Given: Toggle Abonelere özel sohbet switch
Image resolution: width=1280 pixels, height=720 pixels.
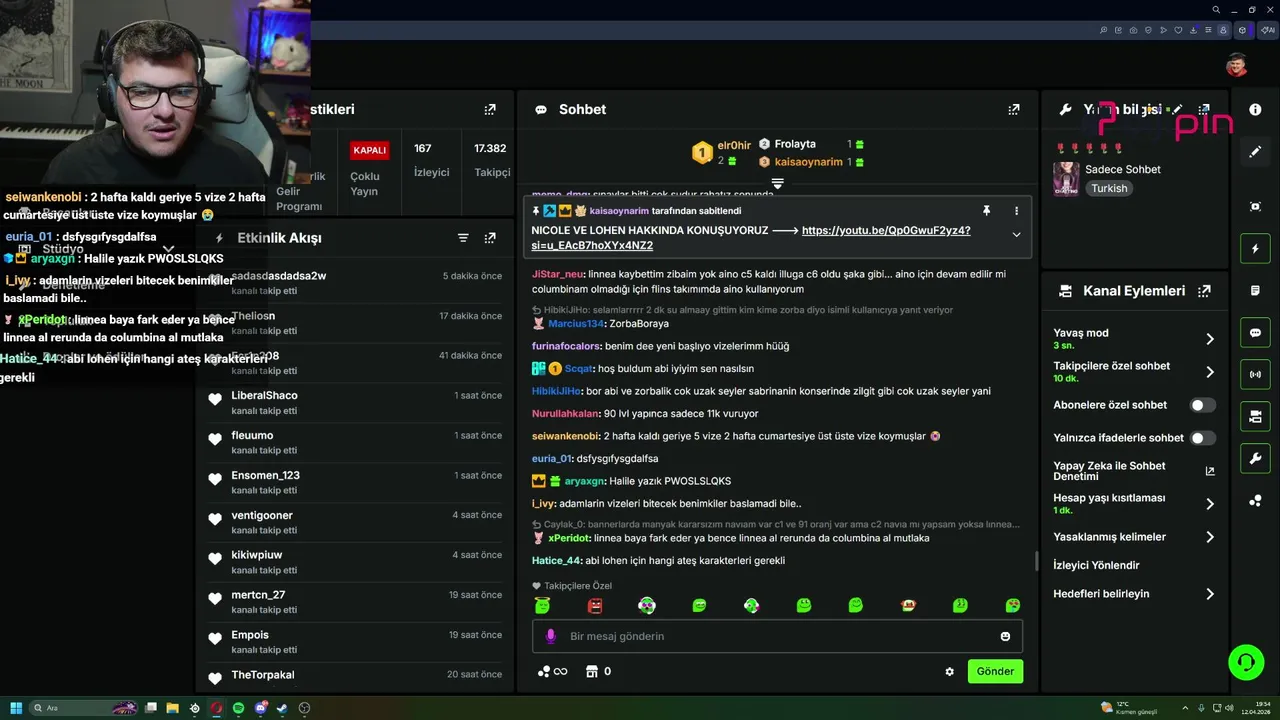Looking at the screenshot, I should point(1203,405).
